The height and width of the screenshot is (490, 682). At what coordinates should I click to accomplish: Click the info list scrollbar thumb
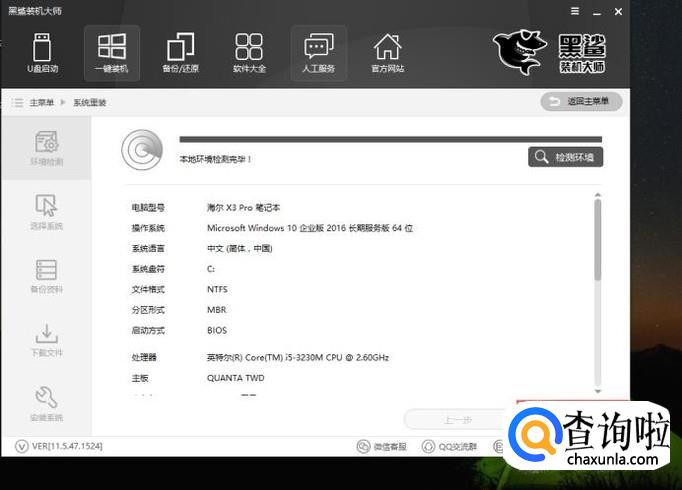pyautogui.click(x=598, y=240)
